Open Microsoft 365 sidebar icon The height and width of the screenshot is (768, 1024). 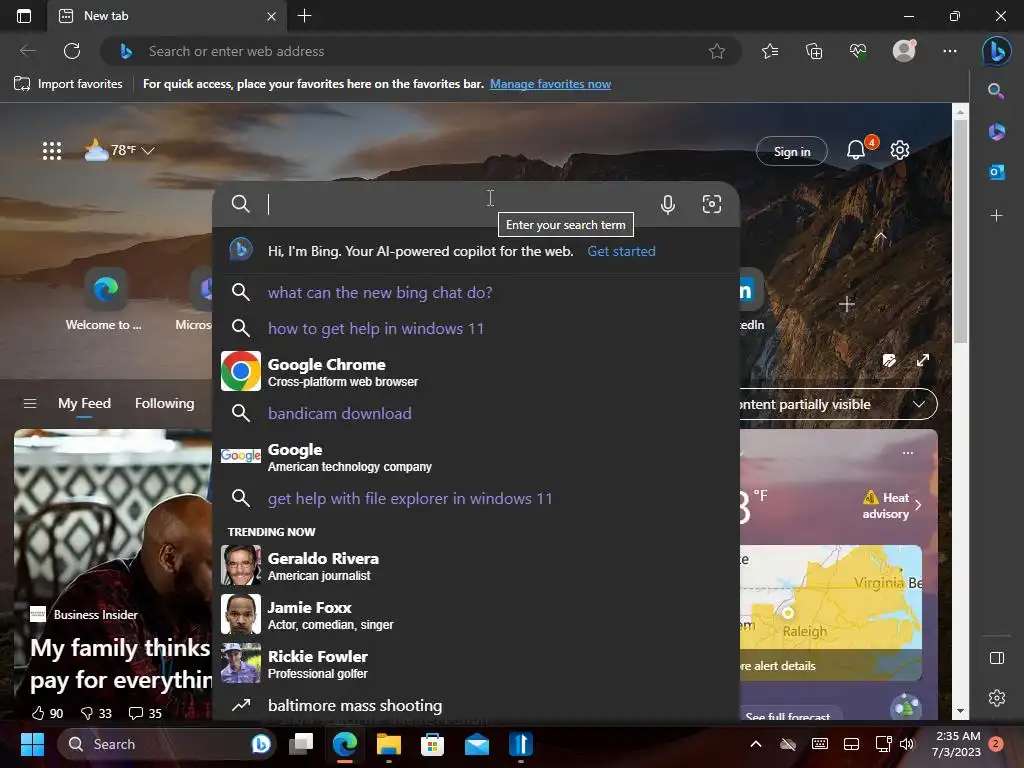point(997,132)
